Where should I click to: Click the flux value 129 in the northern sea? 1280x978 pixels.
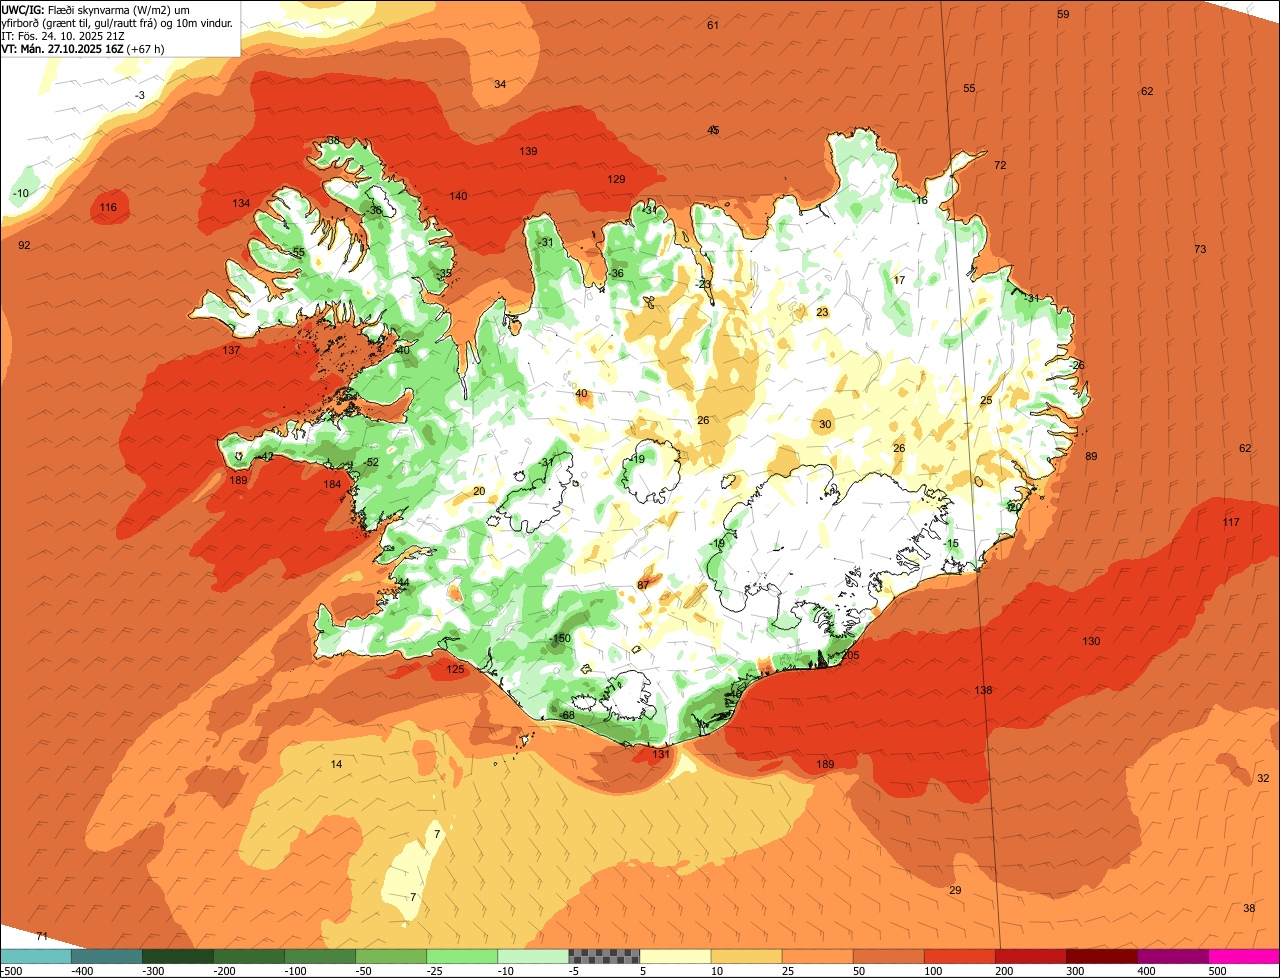[616, 179]
